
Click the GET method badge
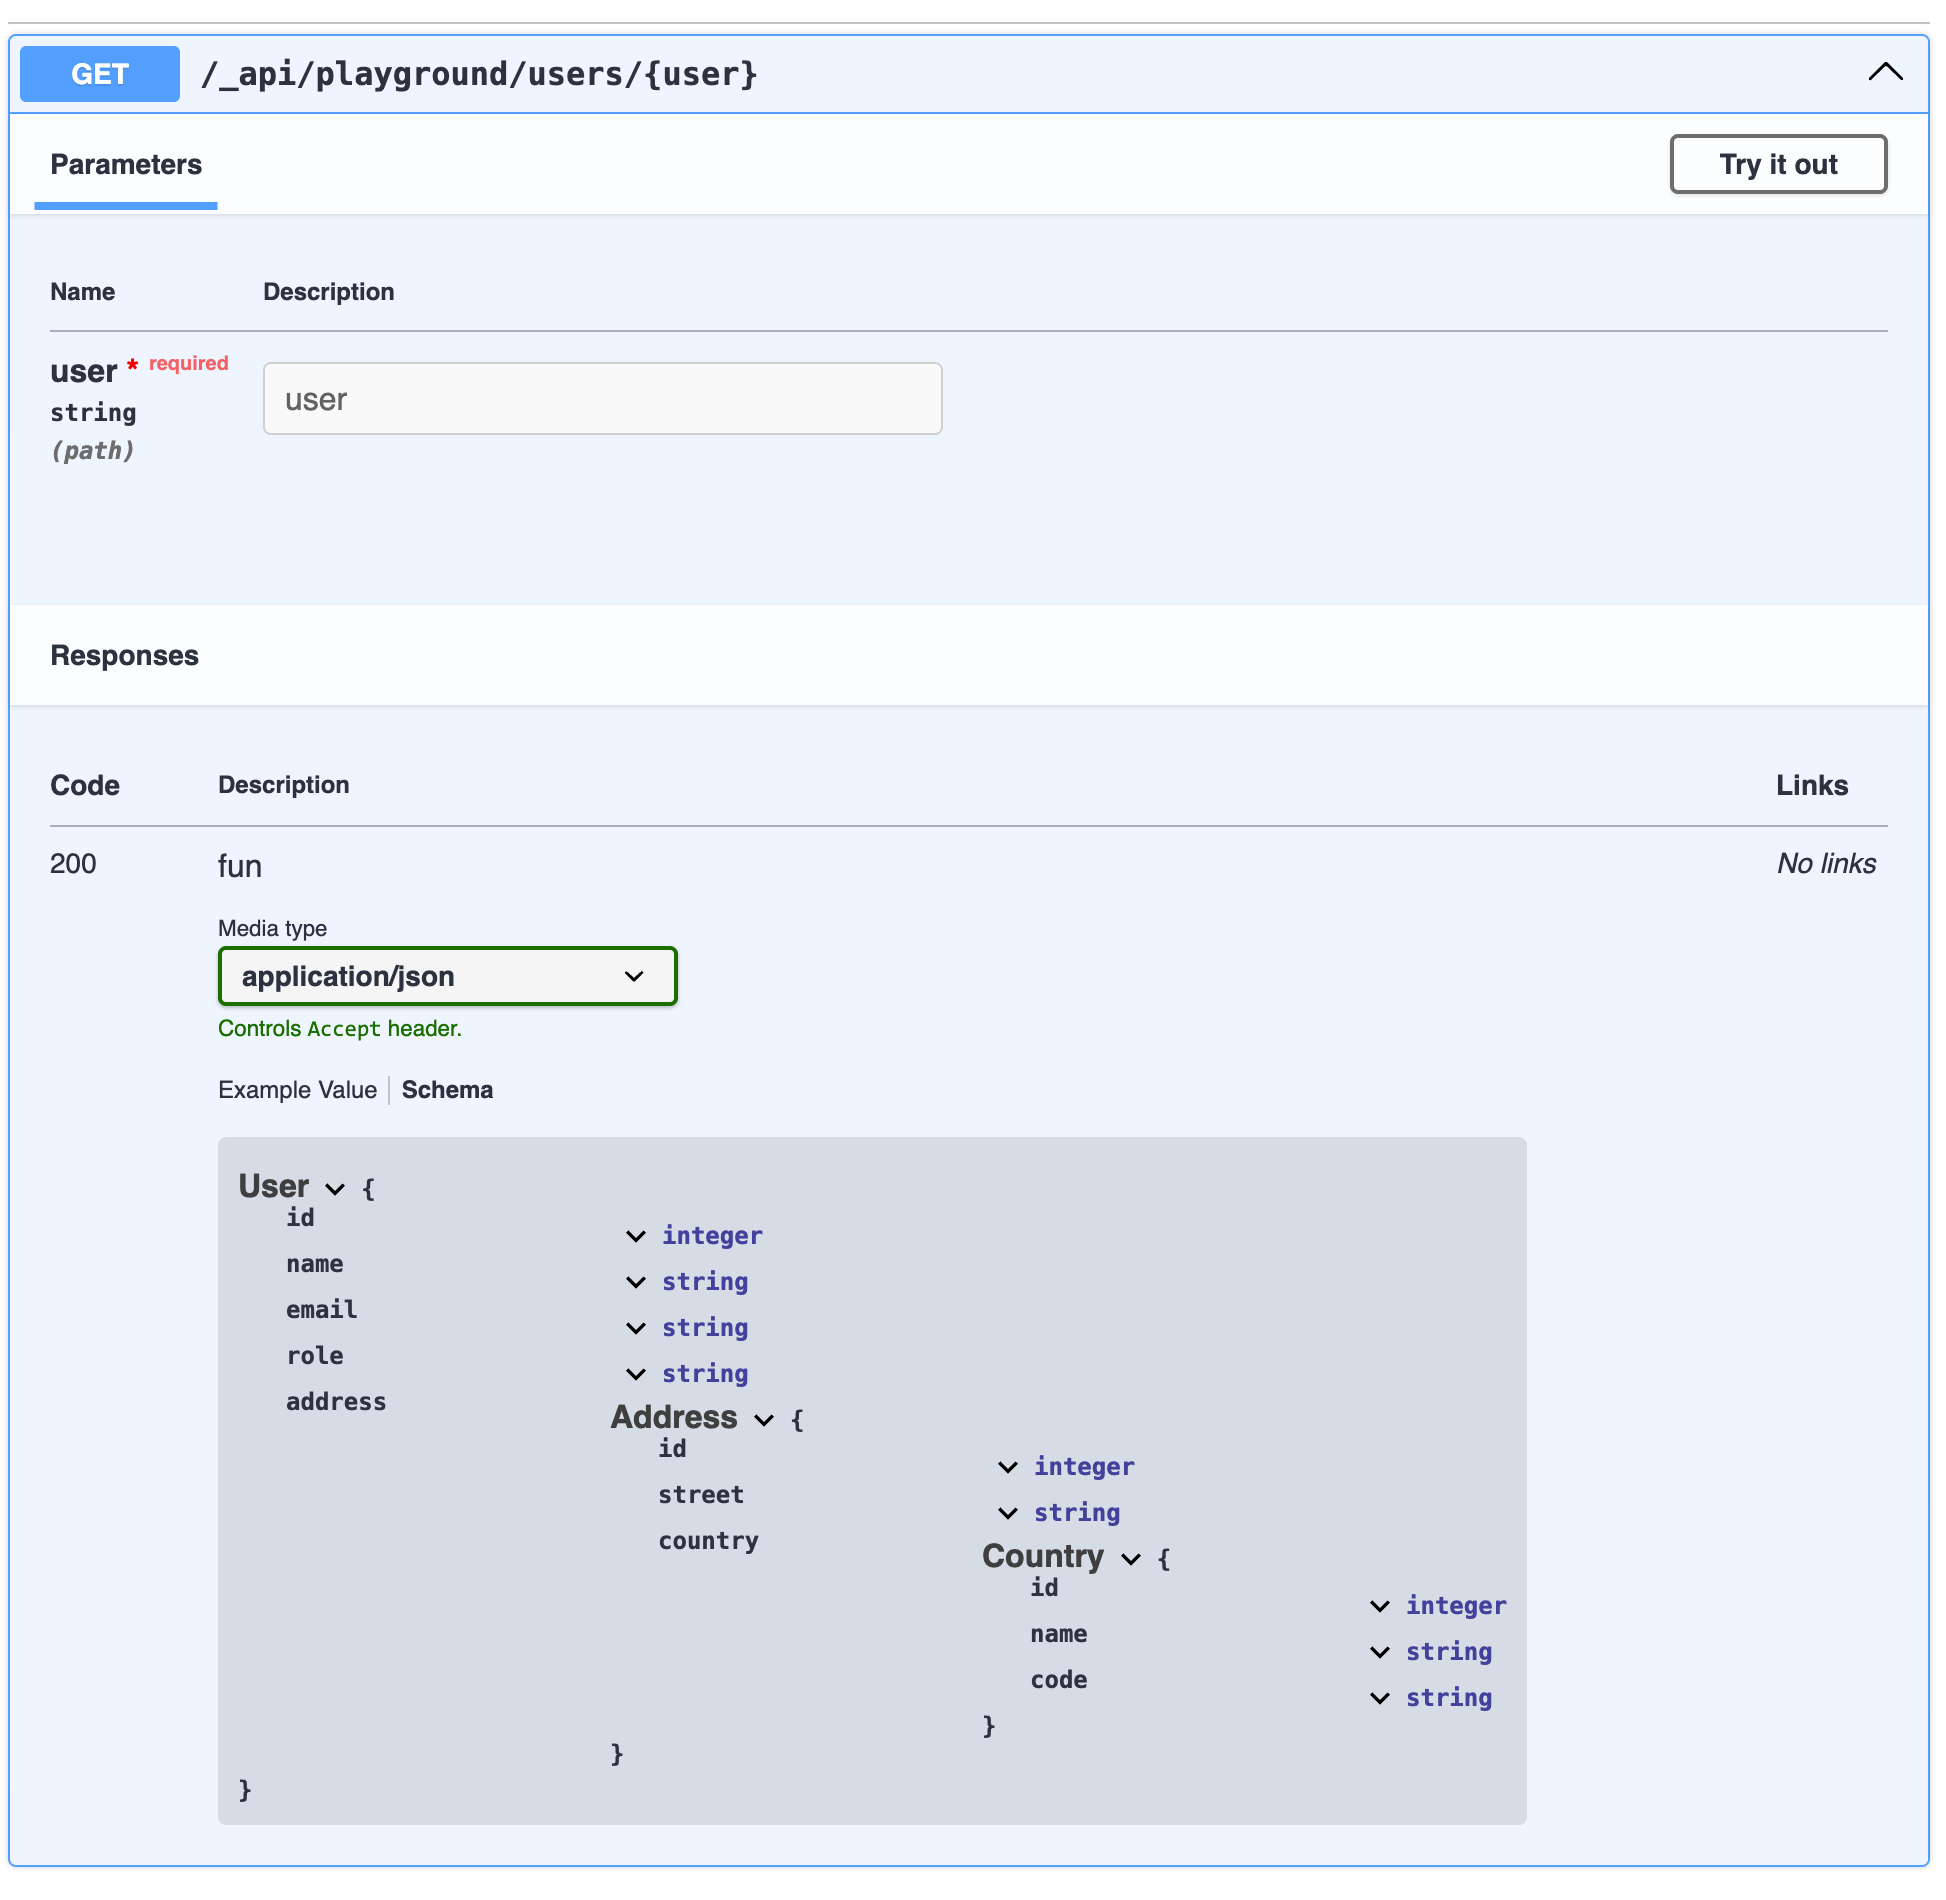[x=100, y=74]
